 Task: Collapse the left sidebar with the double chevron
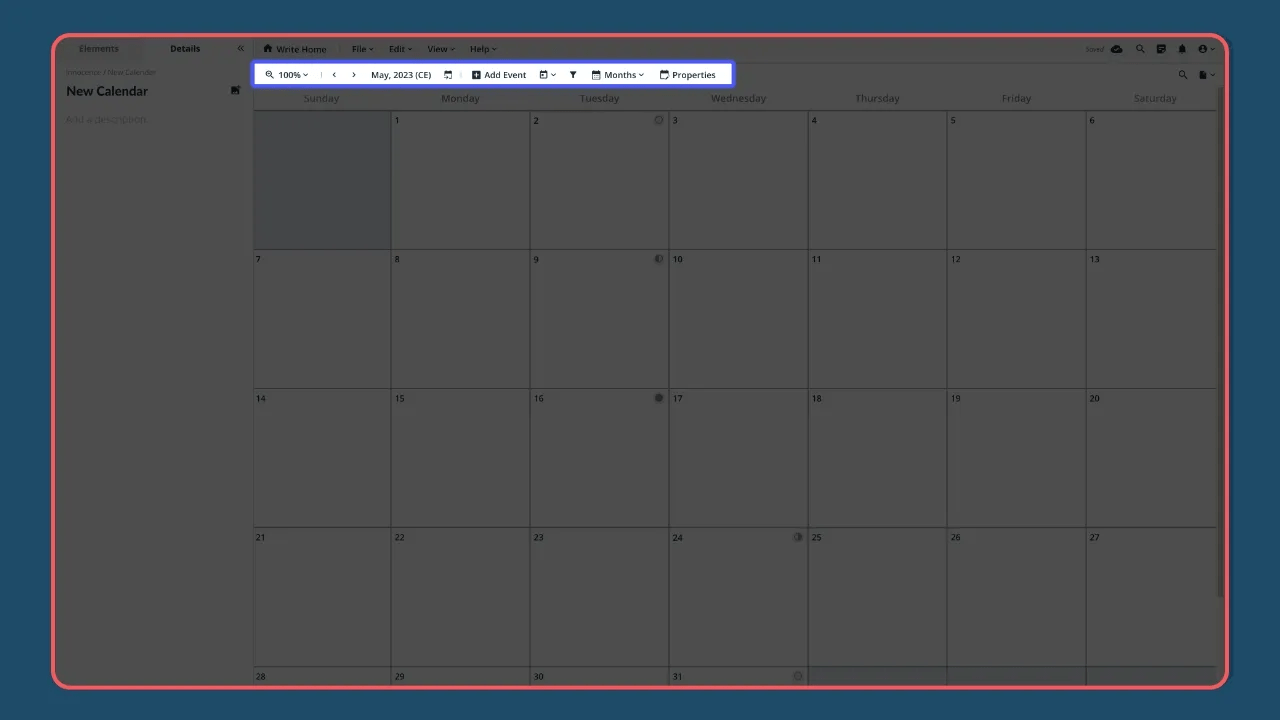(x=240, y=48)
